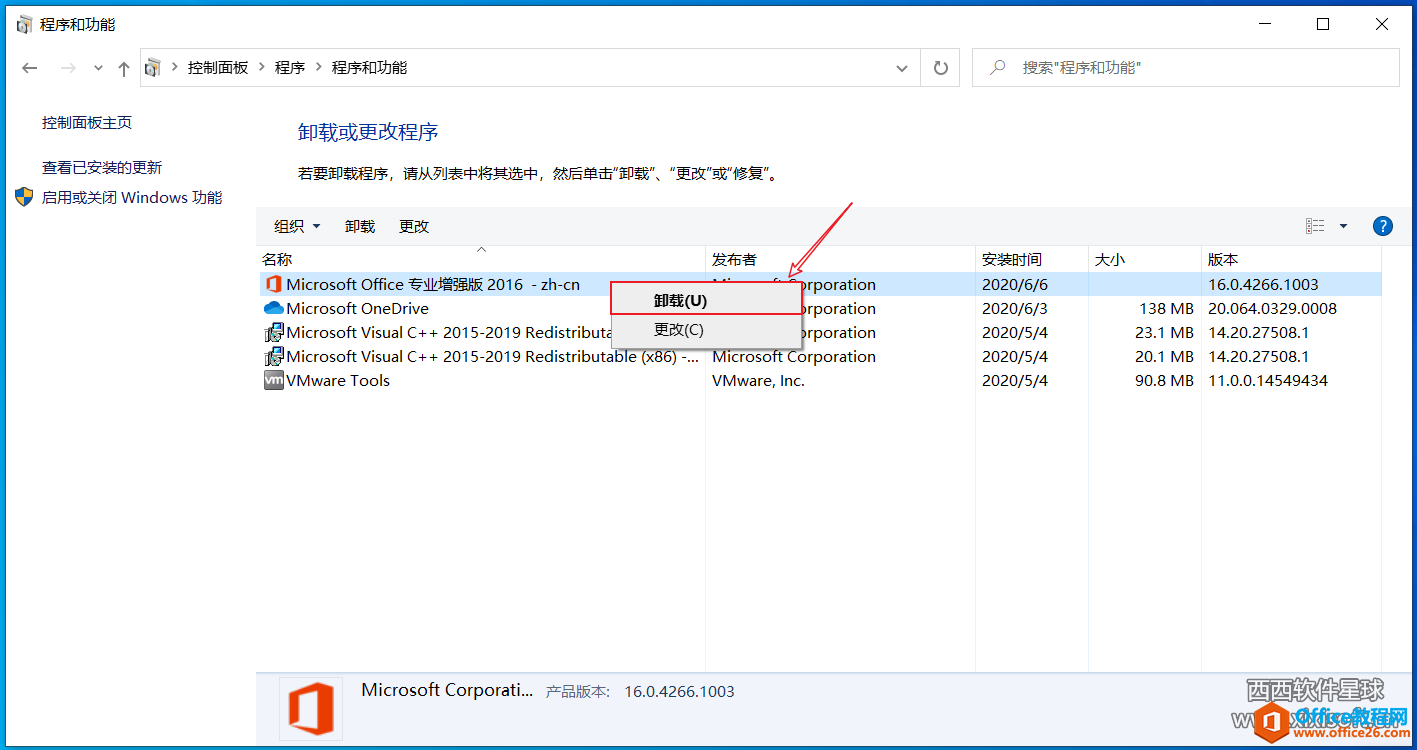Go up one level with the up arrow
1417x750 pixels.
[x=124, y=68]
